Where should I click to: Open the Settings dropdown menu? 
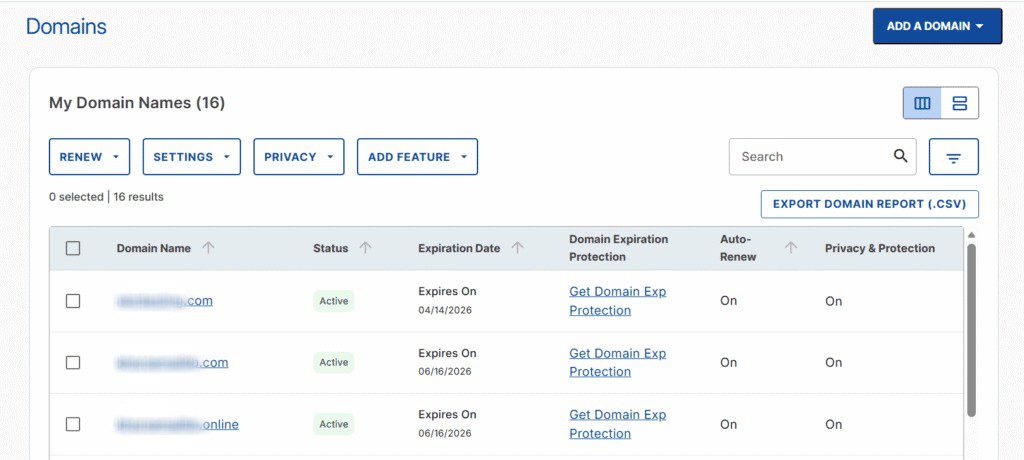tap(191, 157)
